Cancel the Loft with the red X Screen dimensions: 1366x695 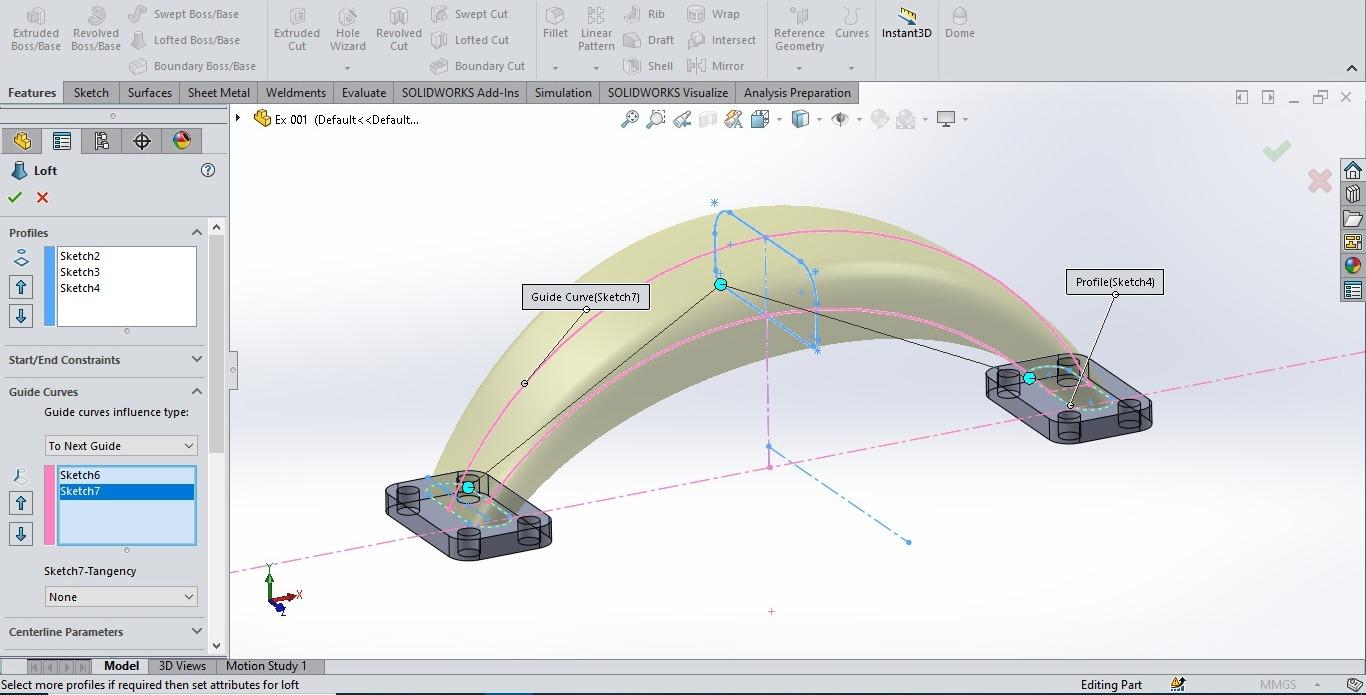click(x=42, y=198)
